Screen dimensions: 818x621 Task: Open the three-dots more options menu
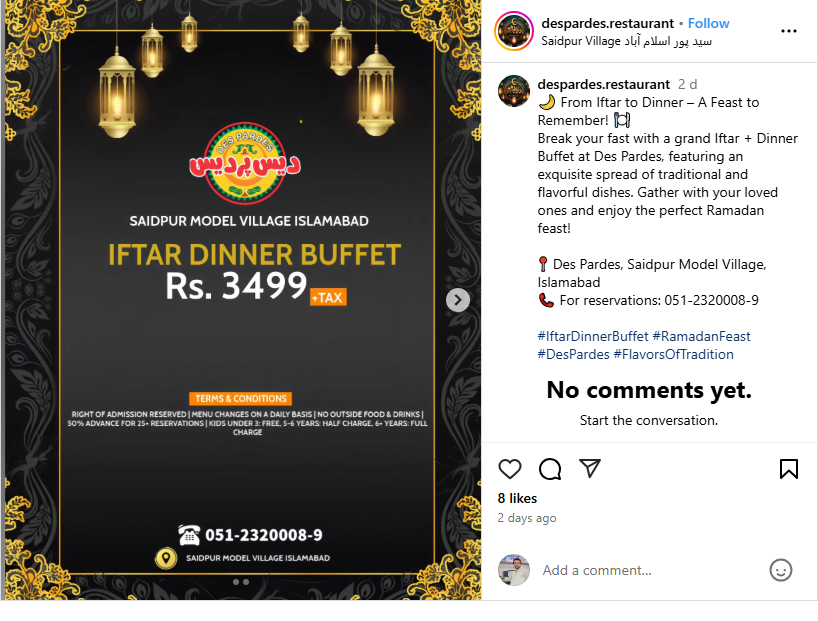[789, 31]
